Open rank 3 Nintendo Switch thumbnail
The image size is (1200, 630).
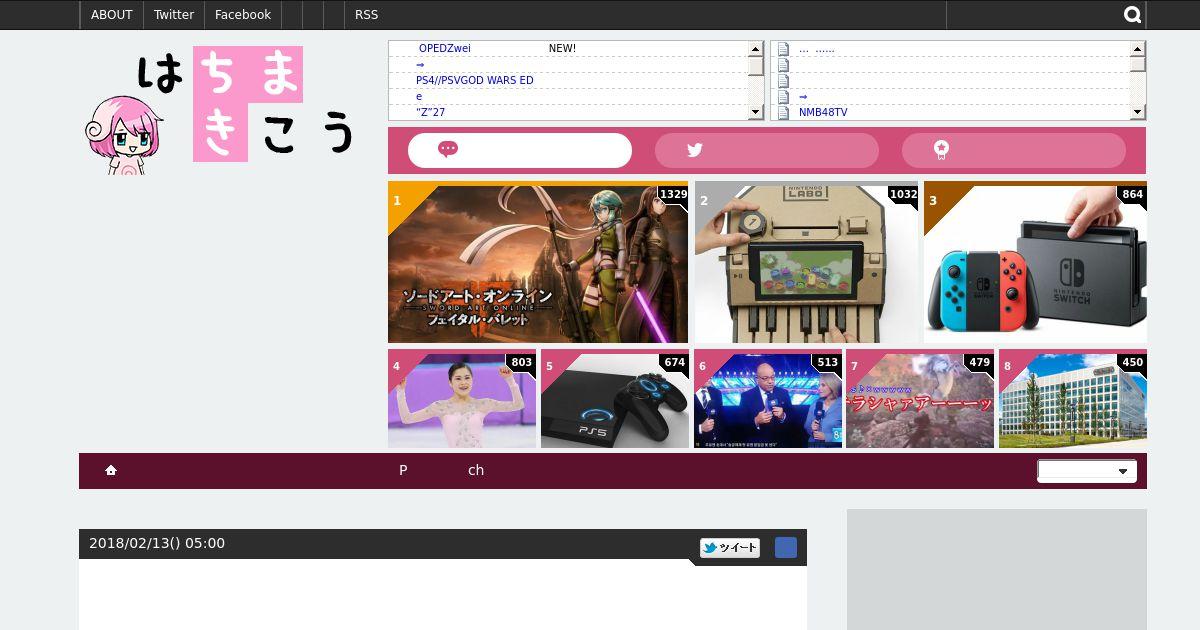[1035, 262]
